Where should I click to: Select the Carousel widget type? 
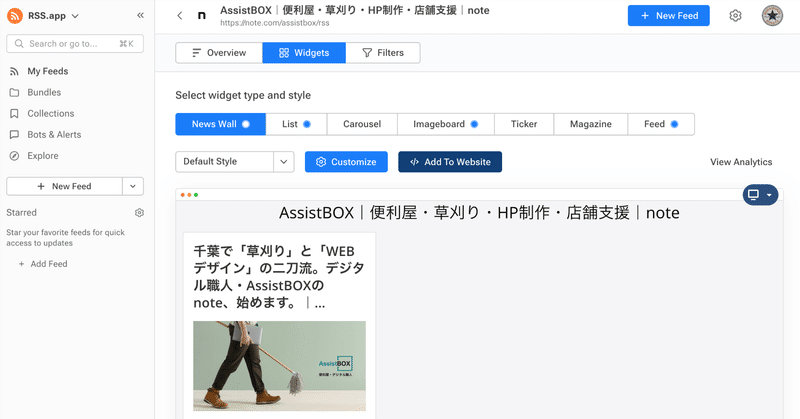(362, 124)
